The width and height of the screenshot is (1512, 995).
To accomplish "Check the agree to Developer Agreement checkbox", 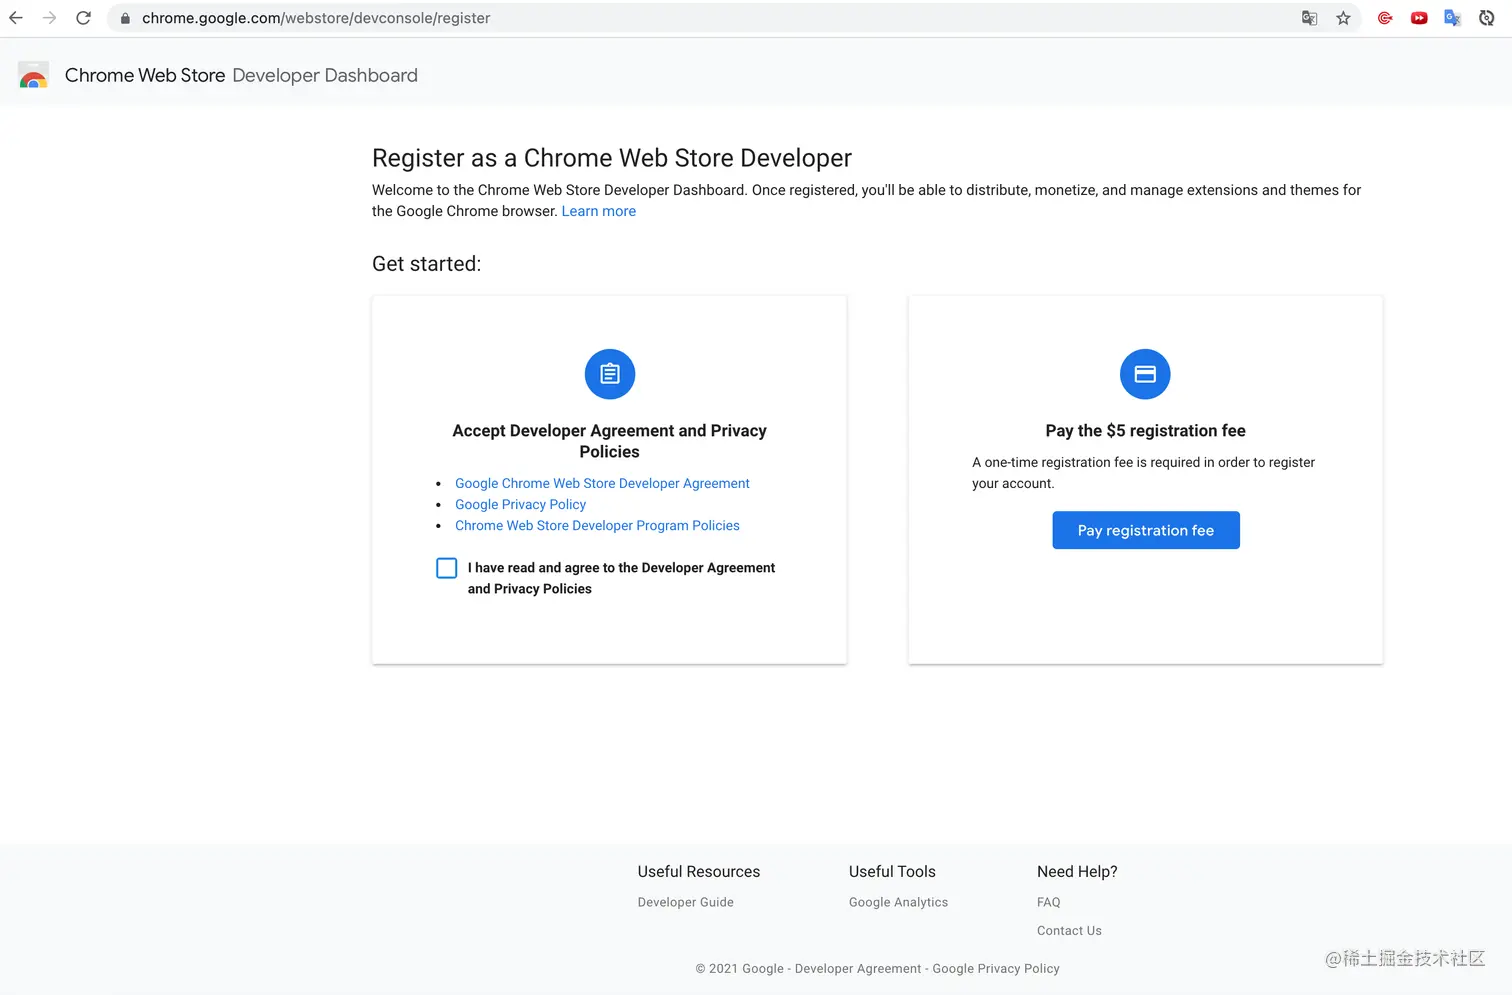I will click(x=447, y=568).
